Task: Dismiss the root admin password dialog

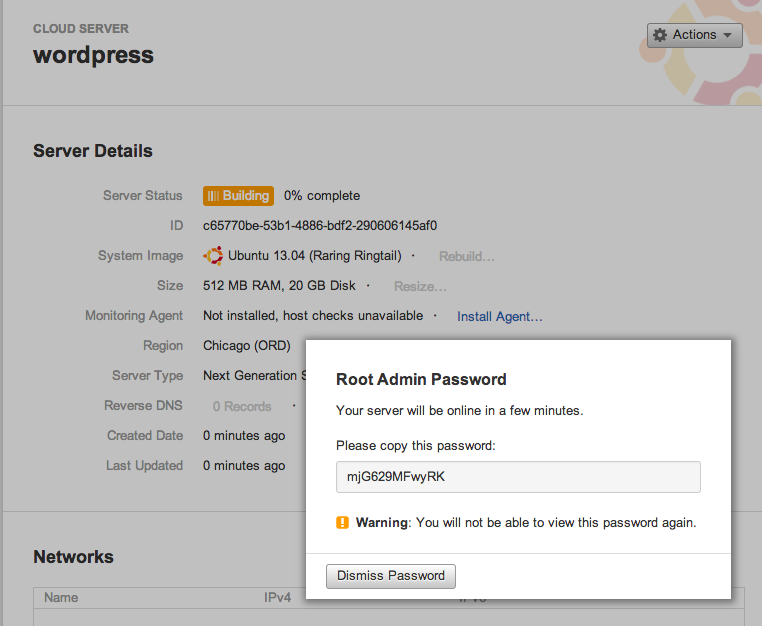Action: [x=391, y=576]
